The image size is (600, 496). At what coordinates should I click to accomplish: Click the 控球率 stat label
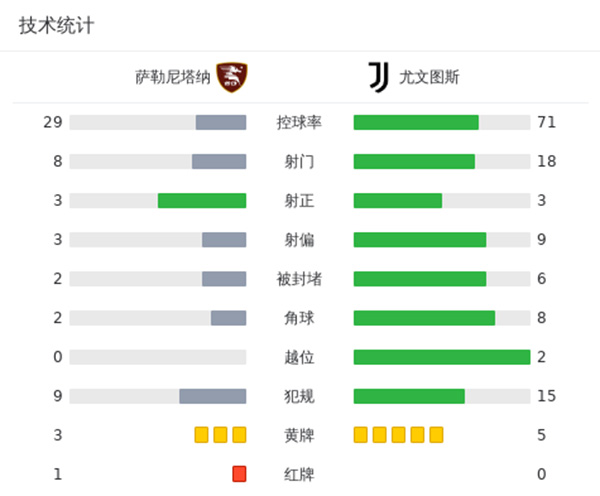(299, 123)
